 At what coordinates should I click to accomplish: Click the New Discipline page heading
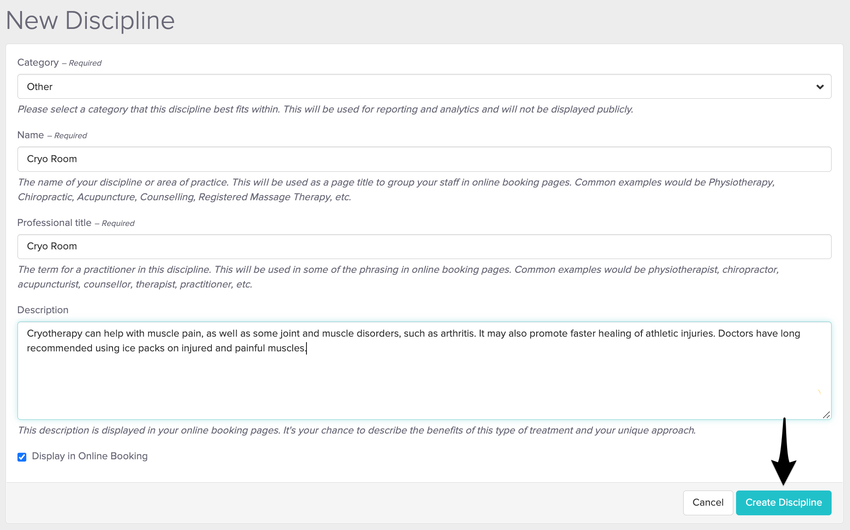pos(90,20)
